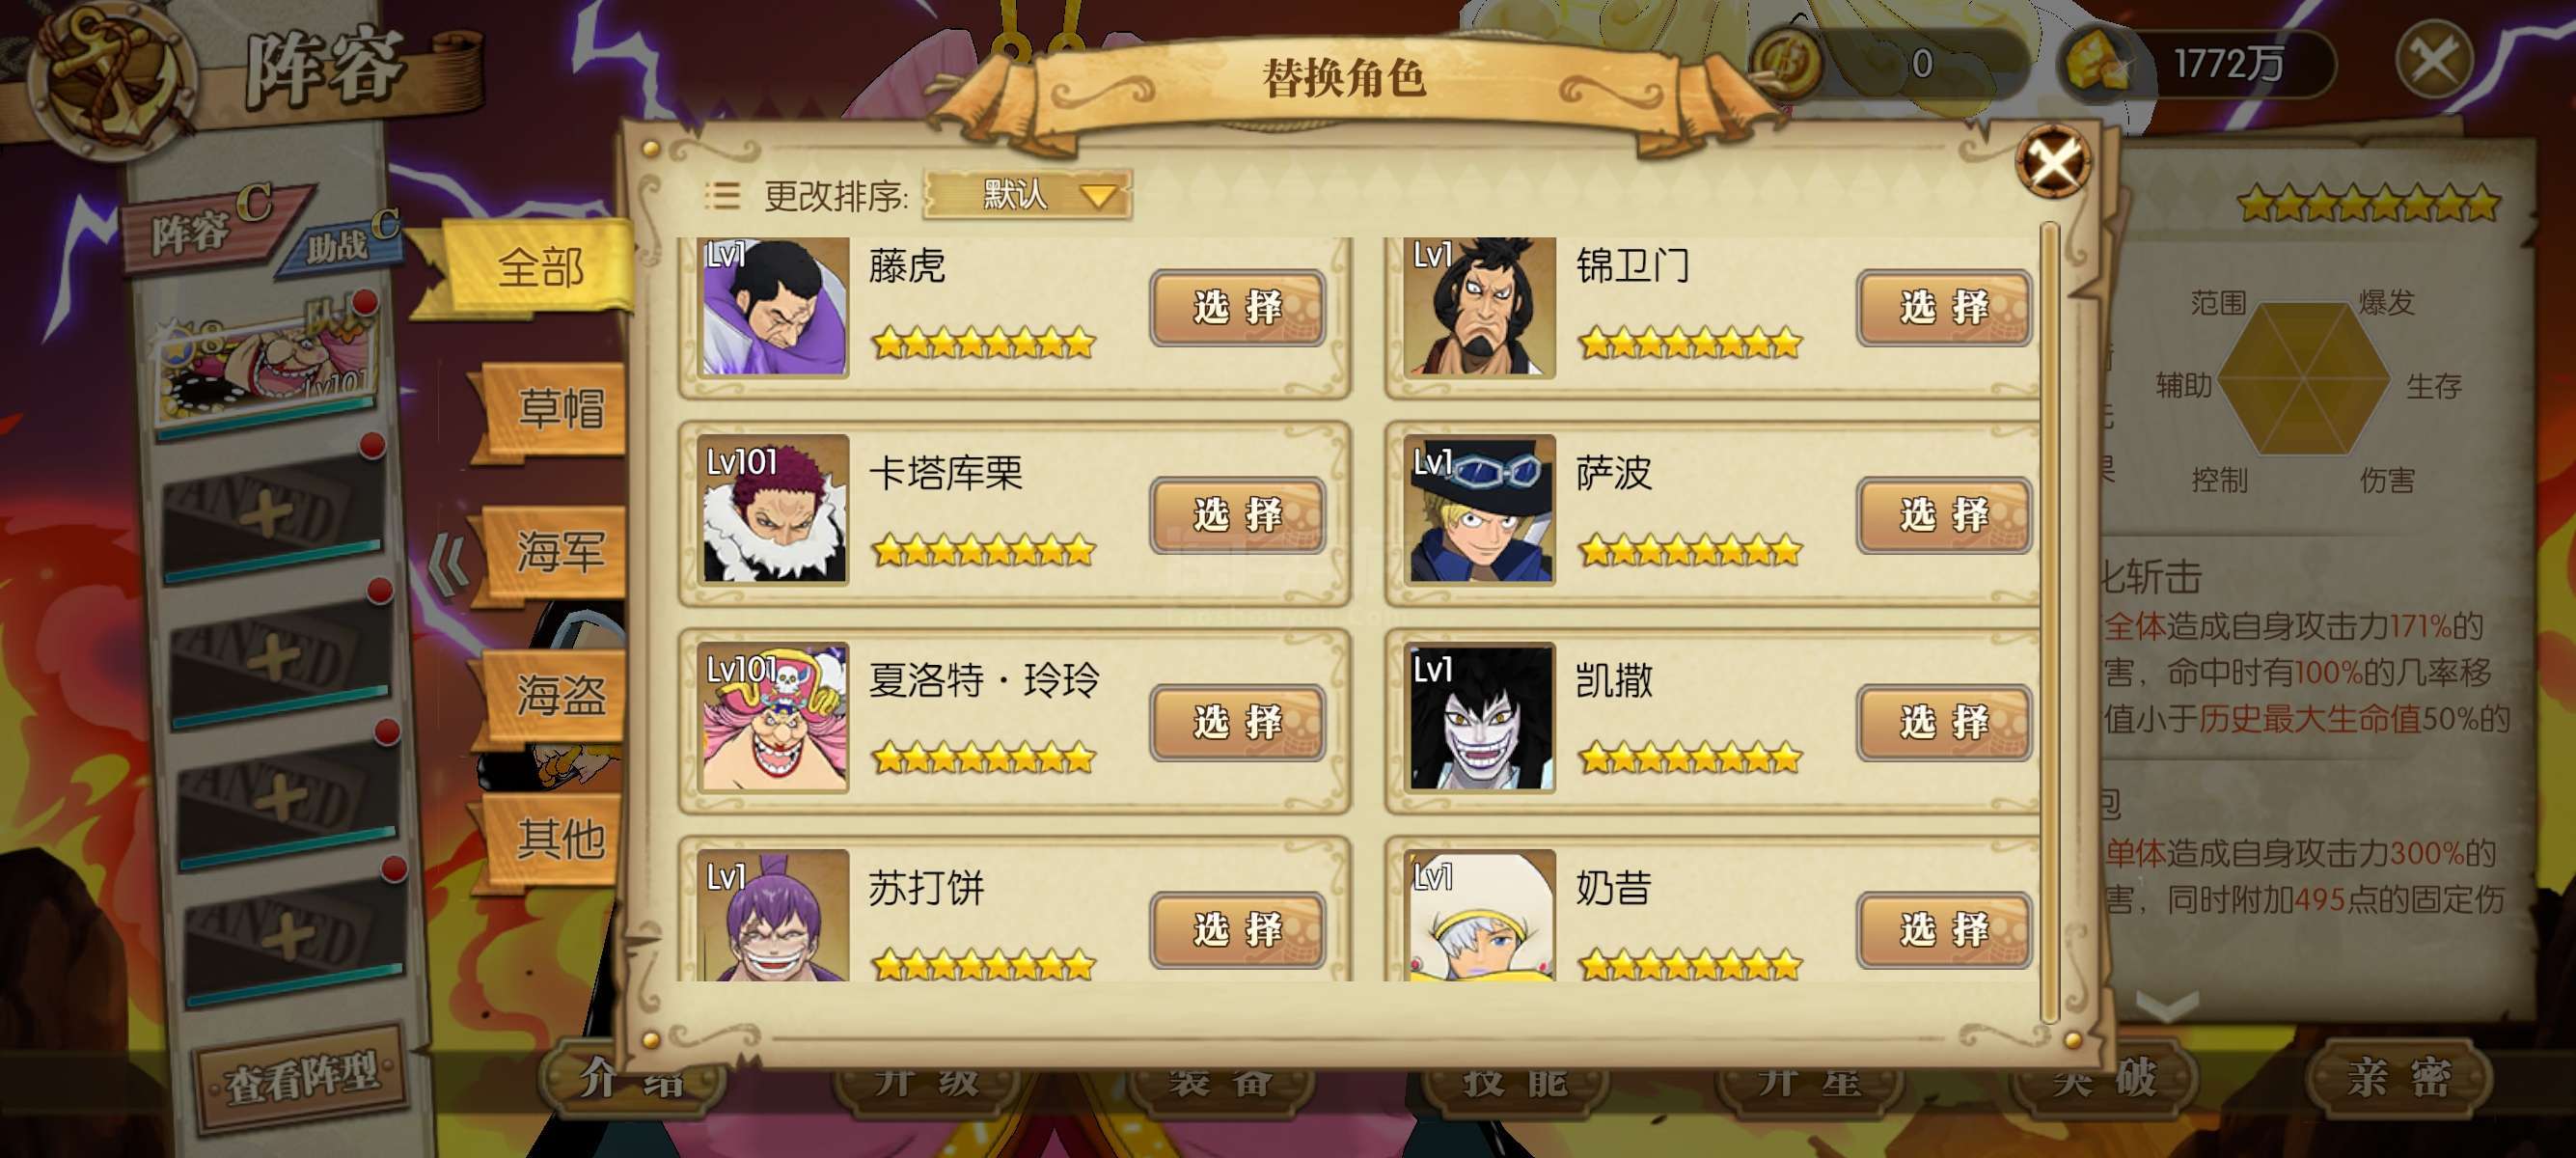This screenshot has width=2576, height=1158.
Task: Click the Fujitora (藤虎) character portrait
Action: [x=773, y=306]
